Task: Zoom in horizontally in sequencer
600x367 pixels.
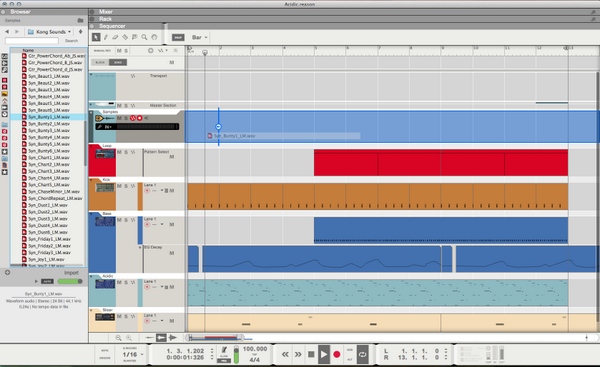Action: point(129,338)
